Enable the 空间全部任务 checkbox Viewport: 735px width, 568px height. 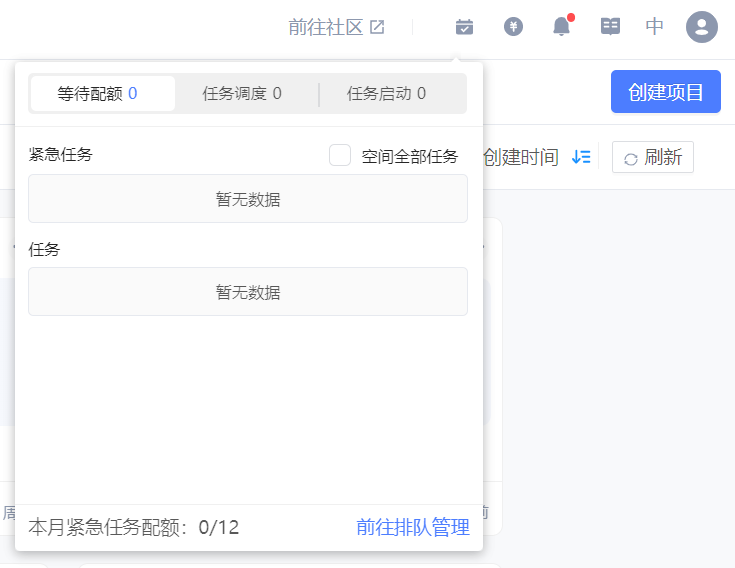(340, 155)
